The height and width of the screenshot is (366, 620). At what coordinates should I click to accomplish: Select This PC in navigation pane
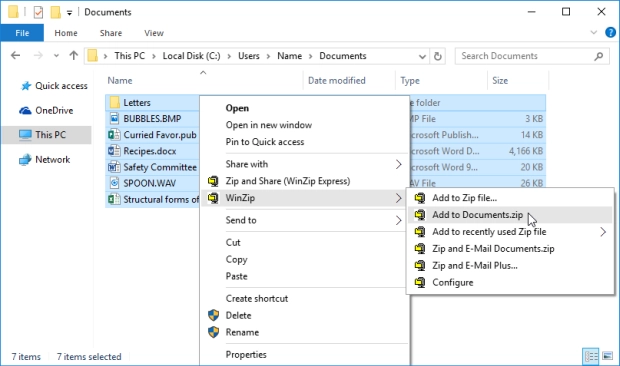tap(47, 135)
